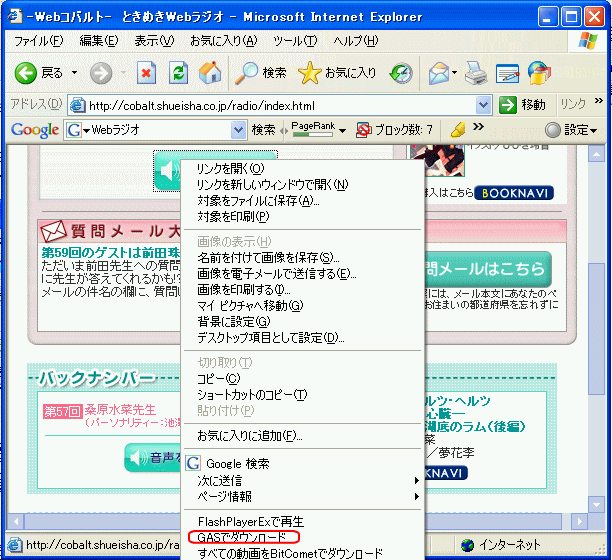Open the お気に入り(A) menu
Image resolution: width=612 pixels, height=560 pixels.
coord(223,41)
